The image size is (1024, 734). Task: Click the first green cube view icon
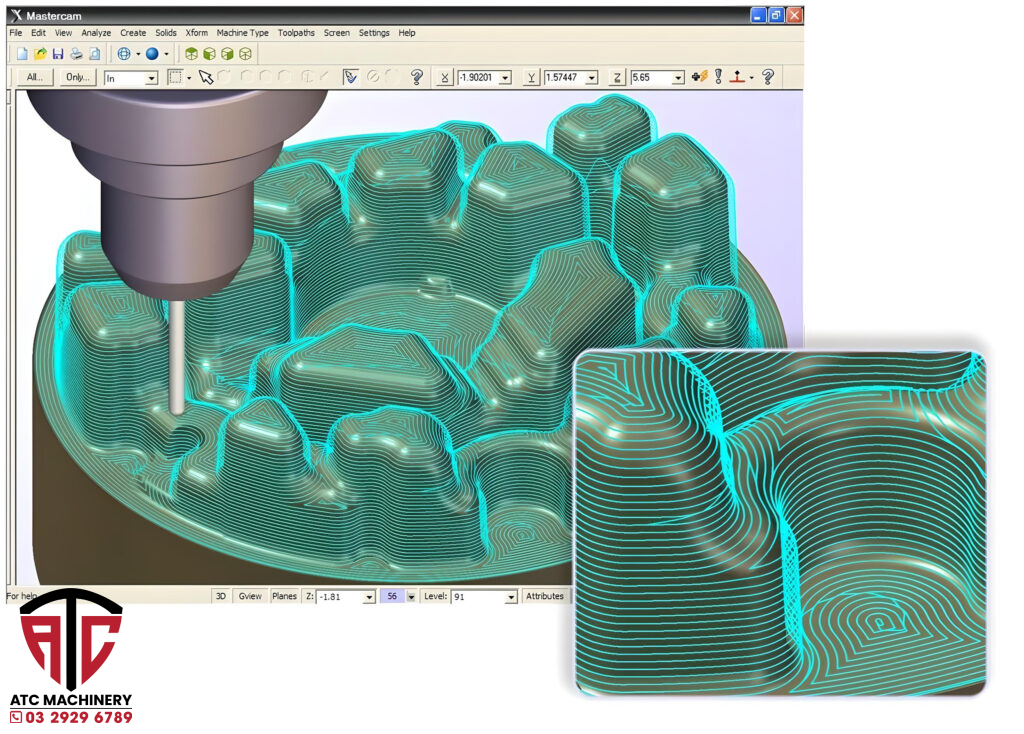(192, 54)
